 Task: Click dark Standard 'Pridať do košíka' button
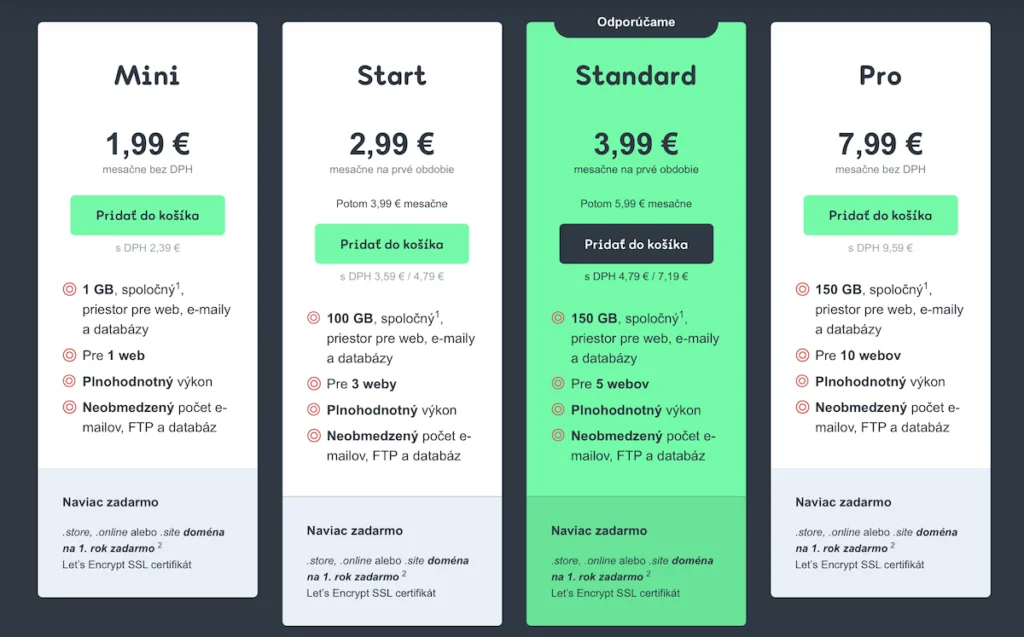(636, 244)
